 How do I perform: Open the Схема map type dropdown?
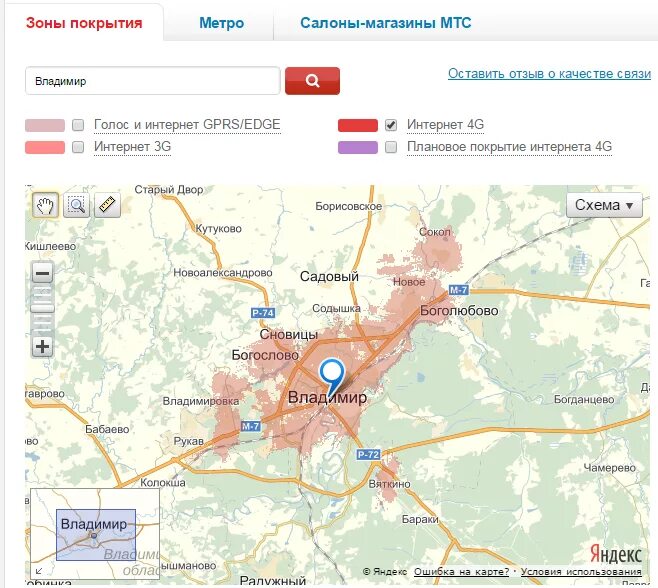pyautogui.click(x=604, y=205)
